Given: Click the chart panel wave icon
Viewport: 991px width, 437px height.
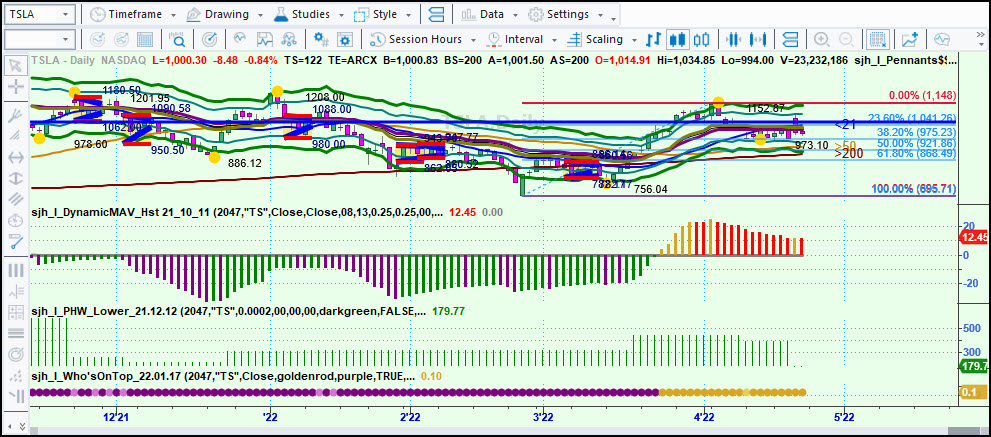Looking at the screenshot, I should pyautogui.click(x=264, y=39).
